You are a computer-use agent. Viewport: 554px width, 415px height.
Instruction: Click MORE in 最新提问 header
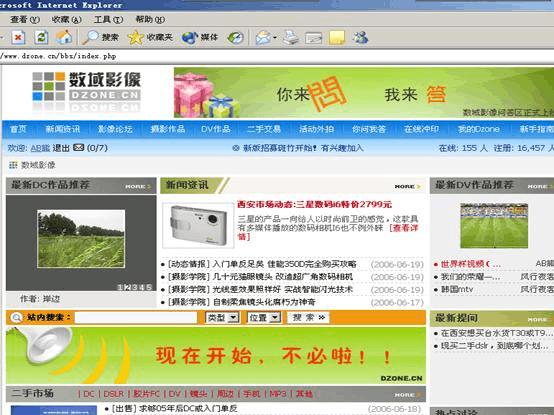point(540,319)
